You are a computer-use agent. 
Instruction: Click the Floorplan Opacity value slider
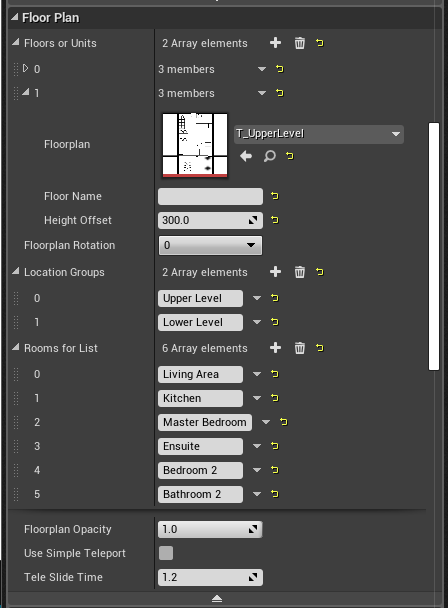pyautogui.click(x=210, y=529)
